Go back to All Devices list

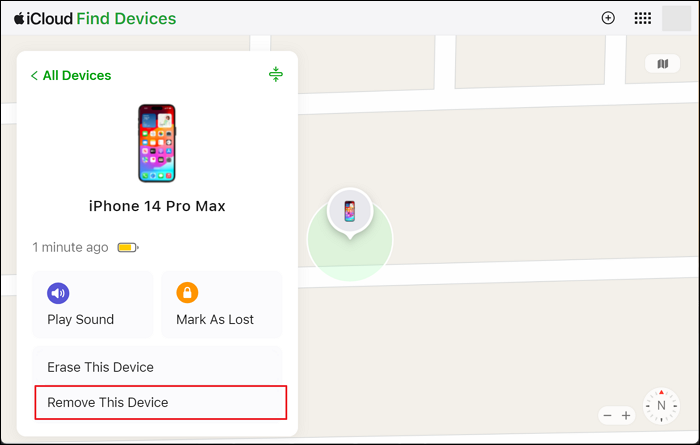click(x=71, y=75)
